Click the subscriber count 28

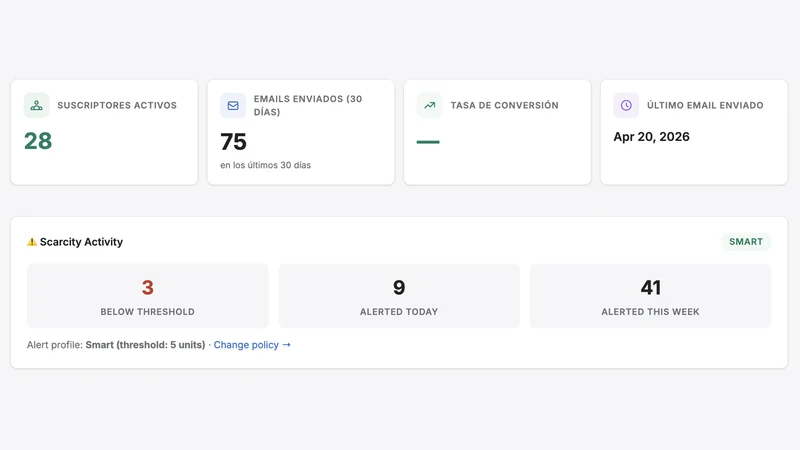click(x=38, y=141)
